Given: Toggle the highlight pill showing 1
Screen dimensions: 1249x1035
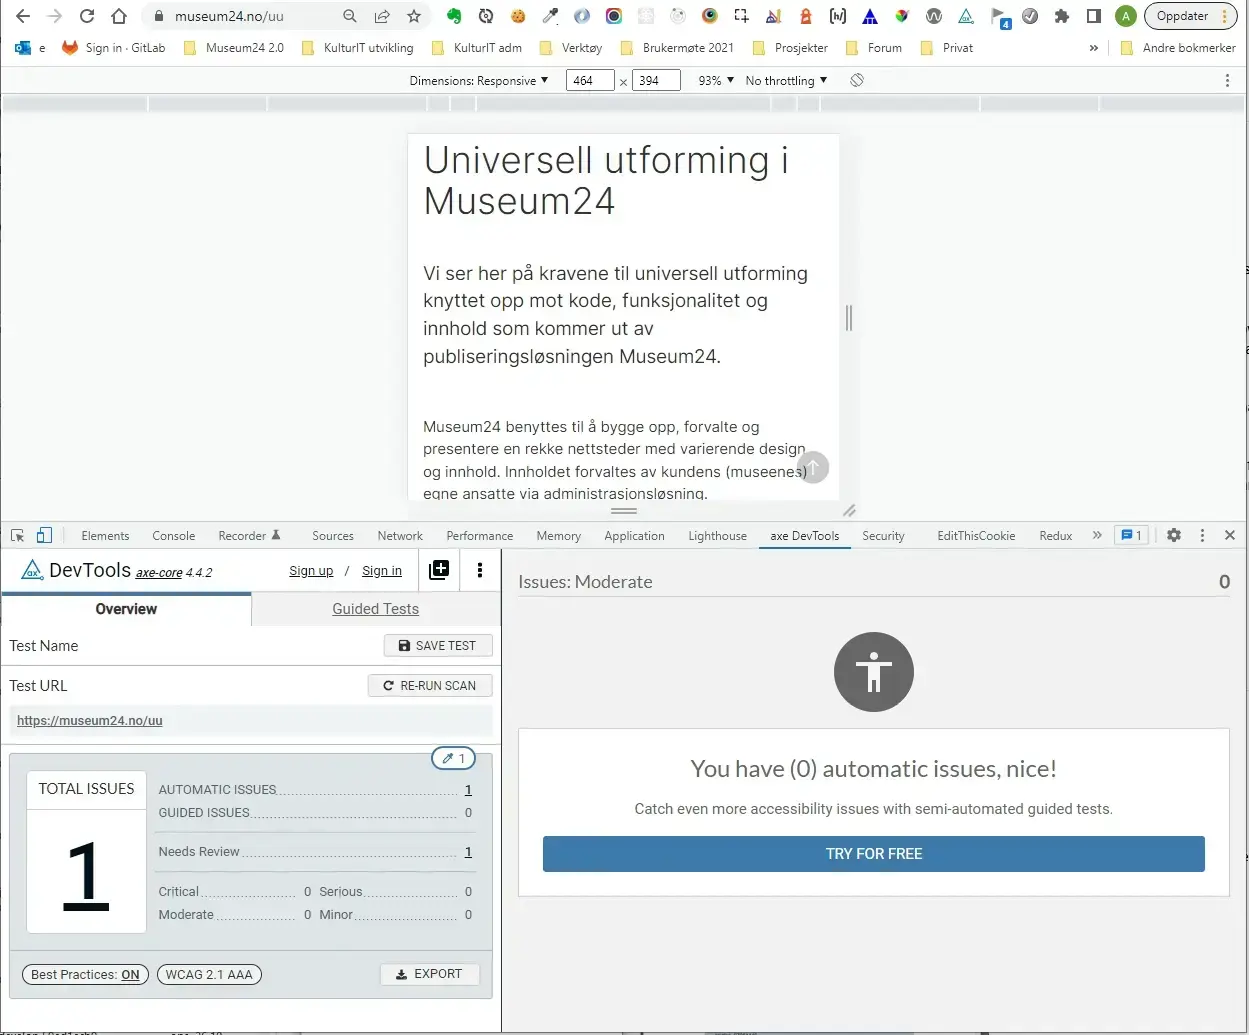Looking at the screenshot, I should coord(453,758).
